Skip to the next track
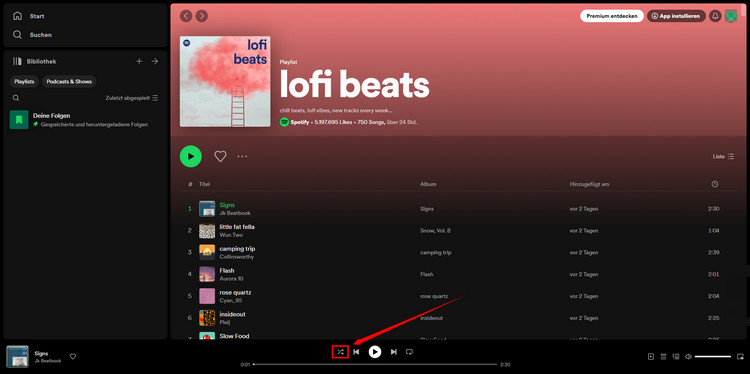The width and height of the screenshot is (750, 374). (393, 352)
